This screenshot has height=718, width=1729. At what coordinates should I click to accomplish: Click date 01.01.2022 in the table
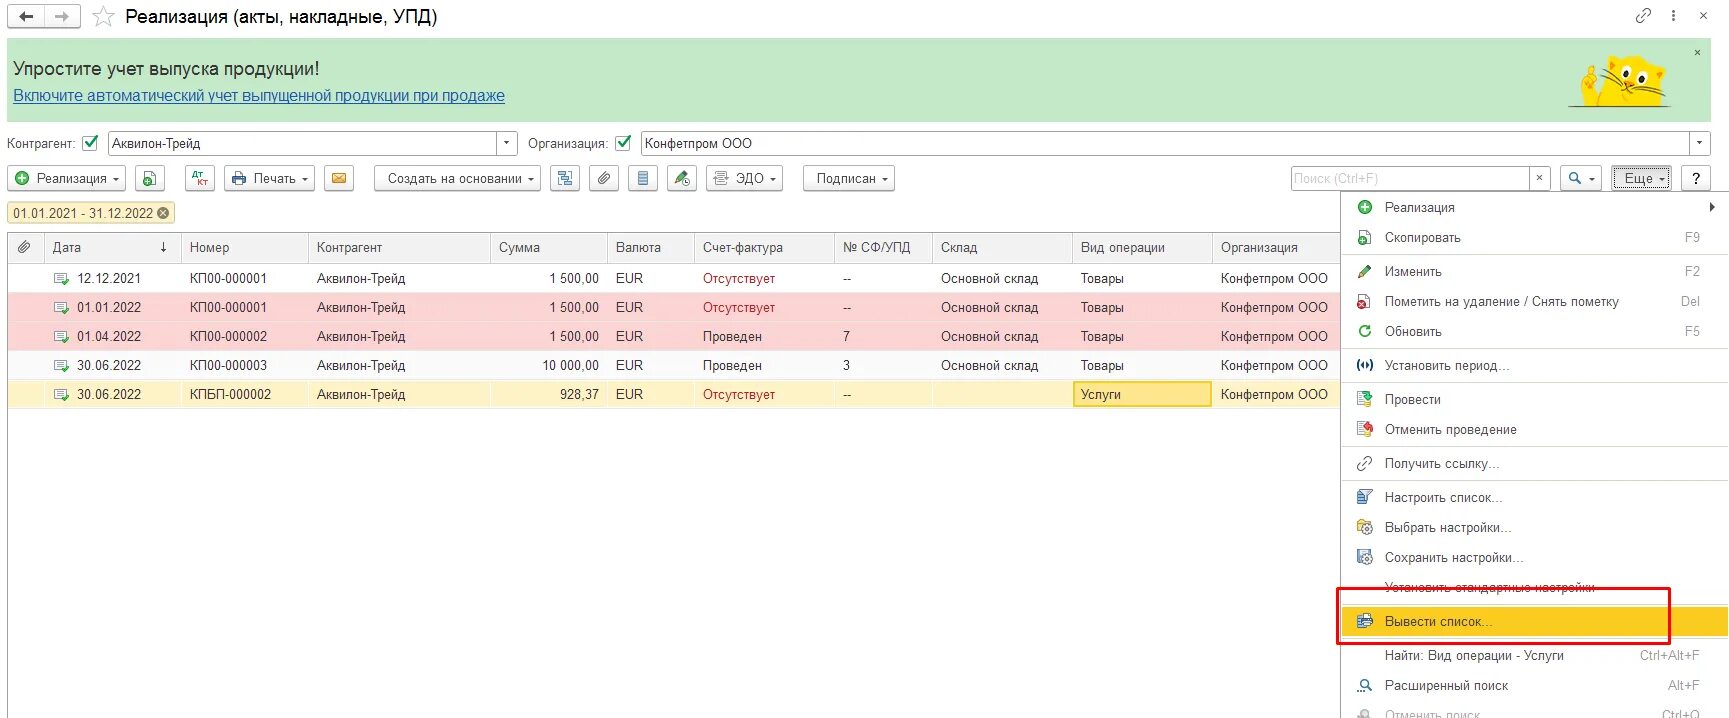click(x=109, y=308)
